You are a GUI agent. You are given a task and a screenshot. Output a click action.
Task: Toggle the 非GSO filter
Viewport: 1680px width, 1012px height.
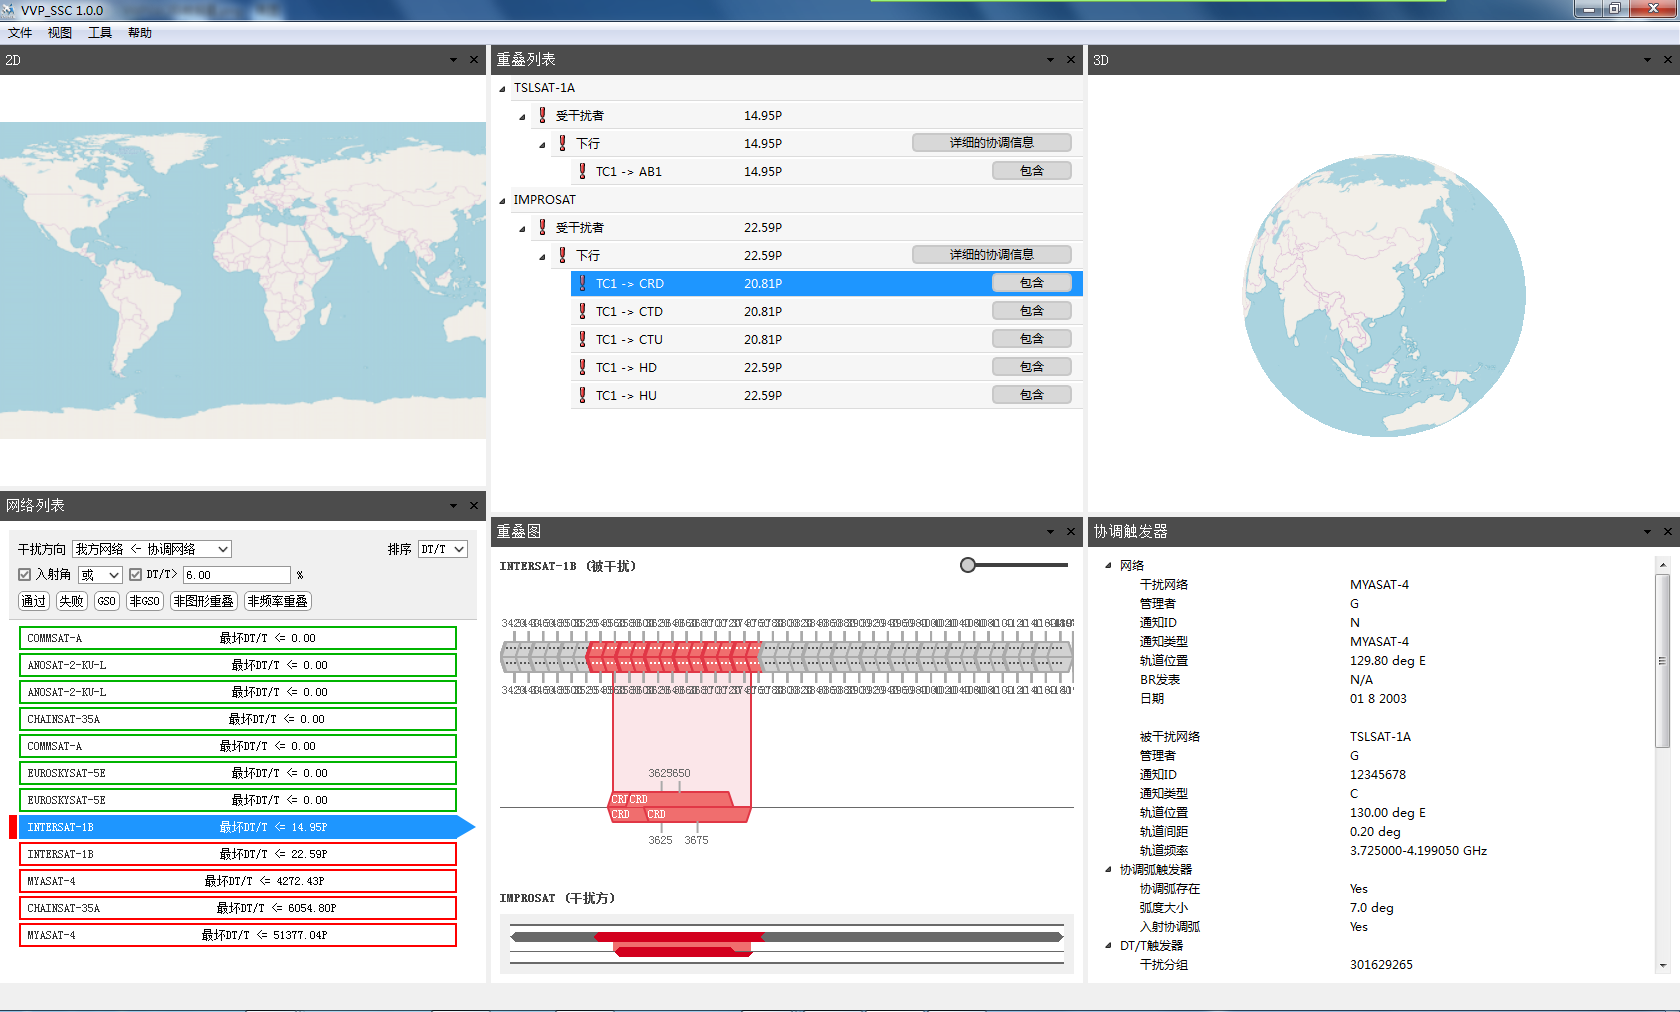click(x=145, y=601)
